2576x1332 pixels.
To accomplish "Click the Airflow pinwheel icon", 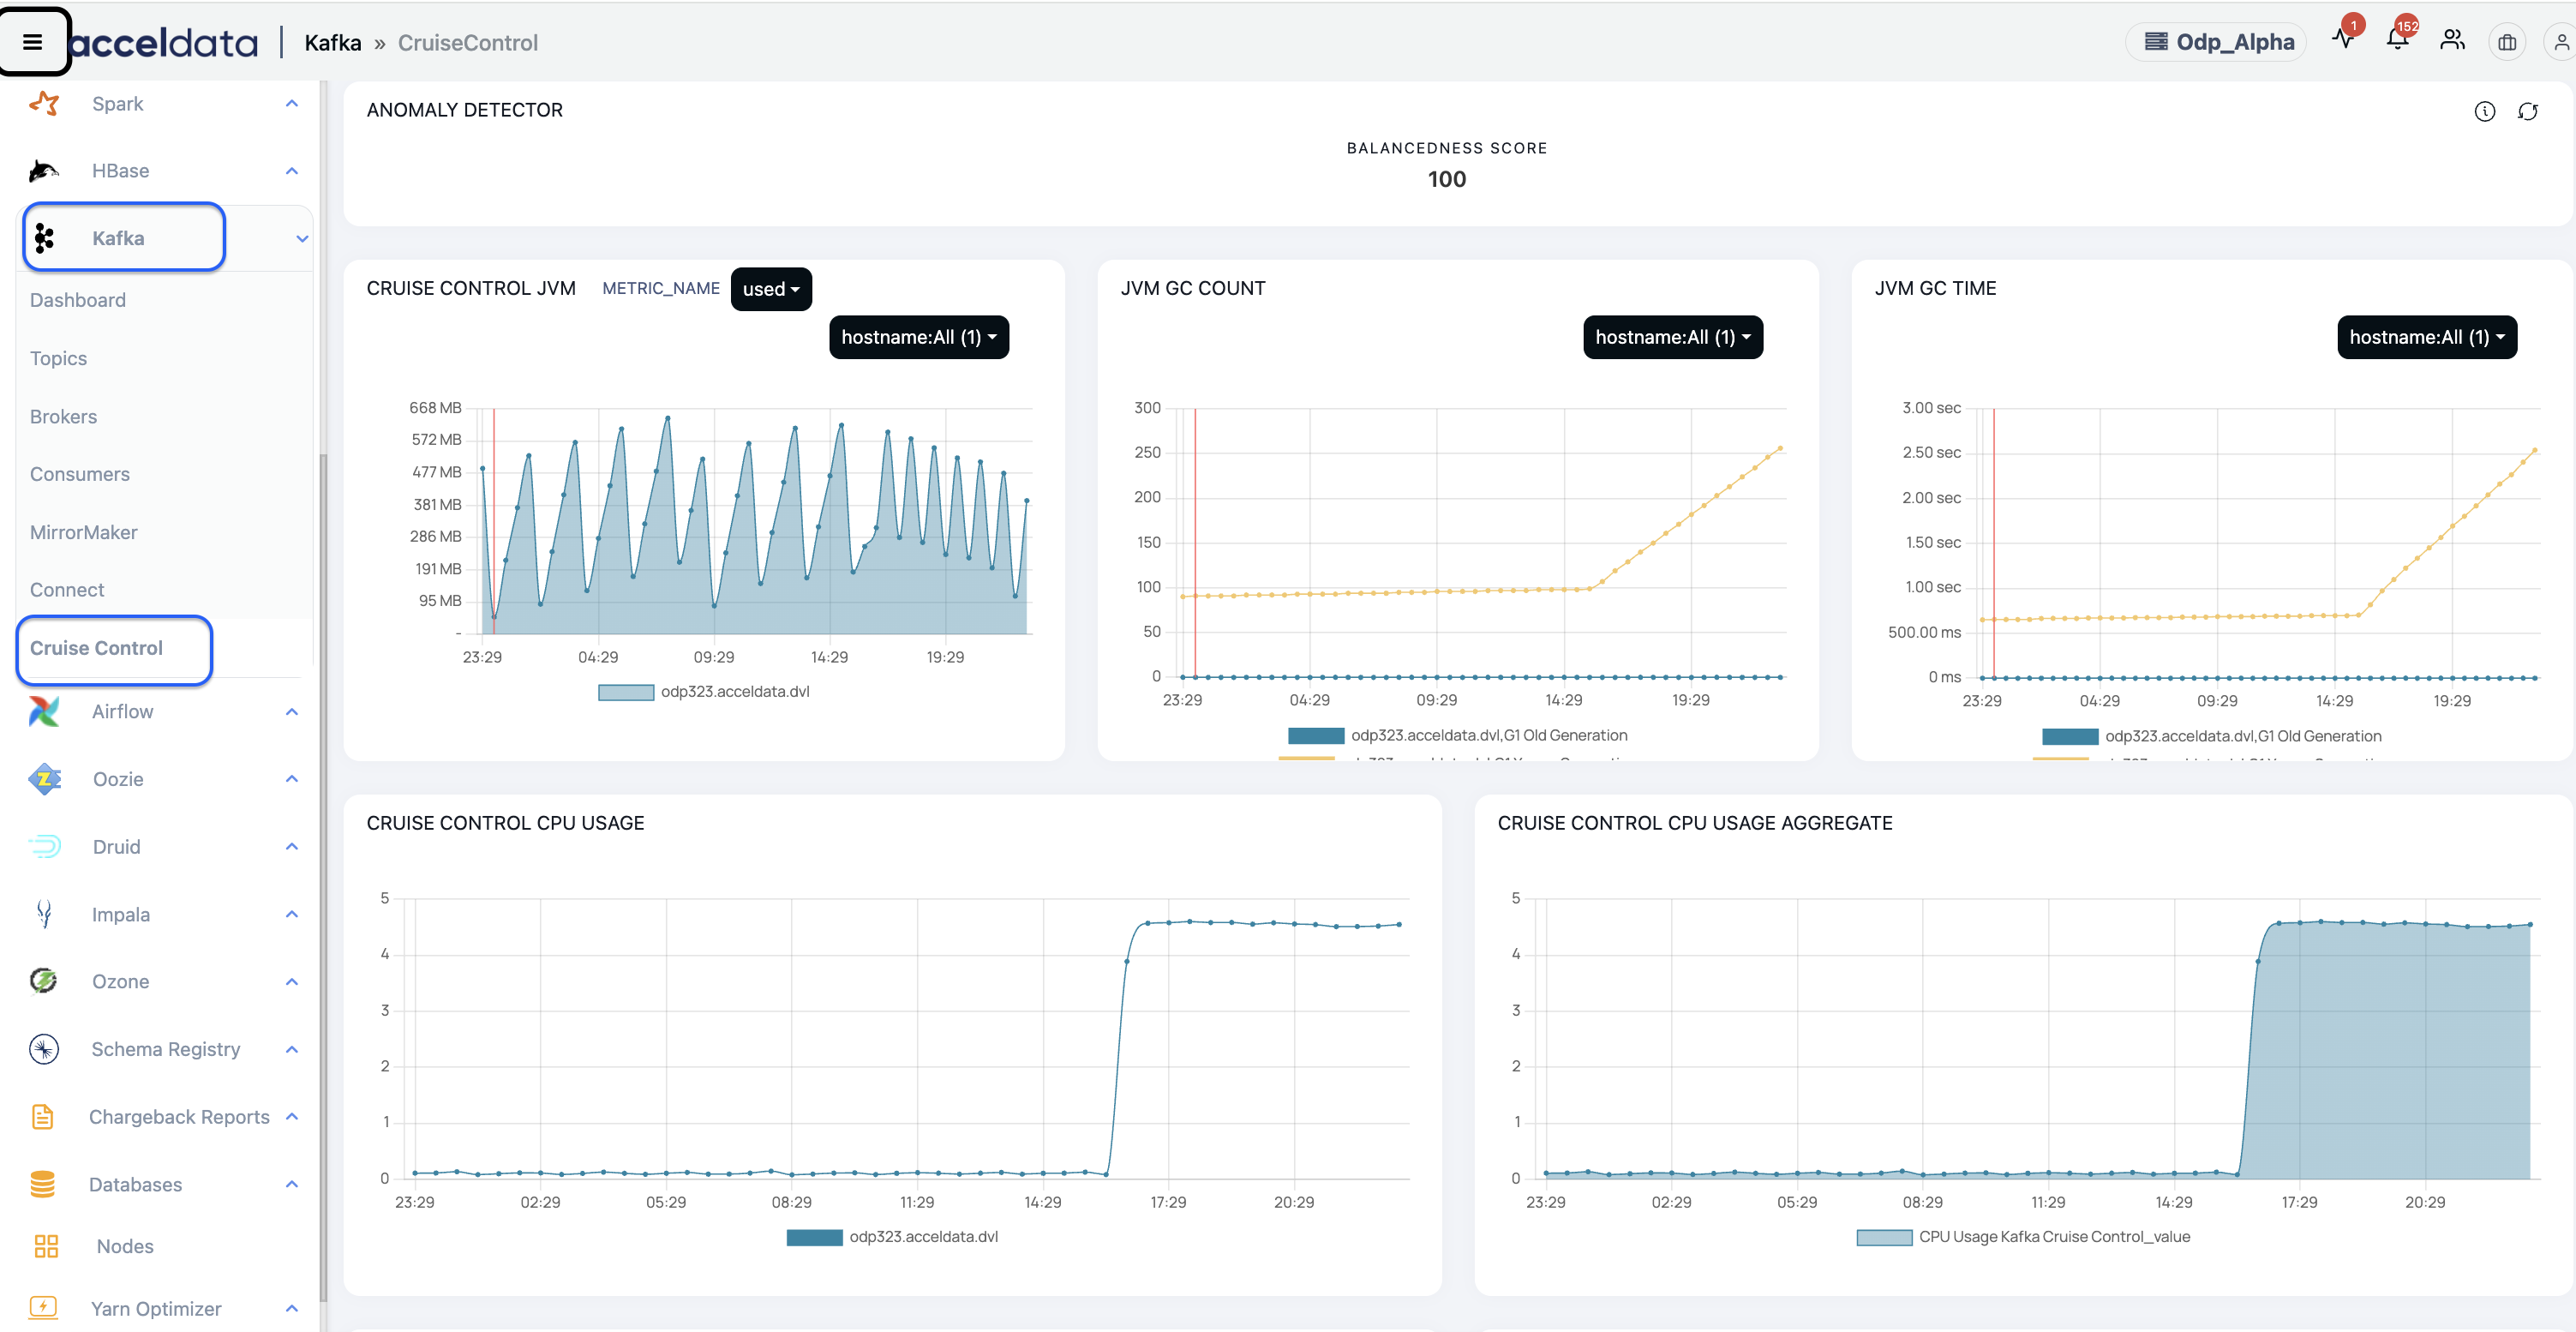I will [x=44, y=711].
